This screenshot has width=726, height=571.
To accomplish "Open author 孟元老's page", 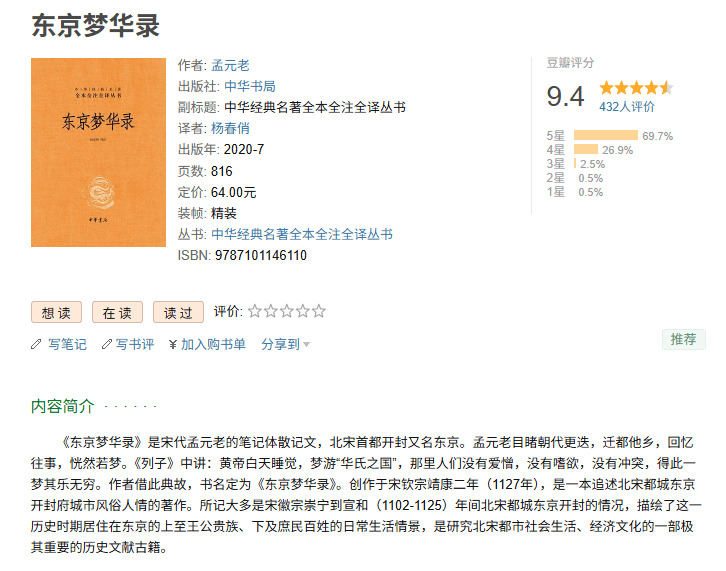I will click(x=230, y=65).
